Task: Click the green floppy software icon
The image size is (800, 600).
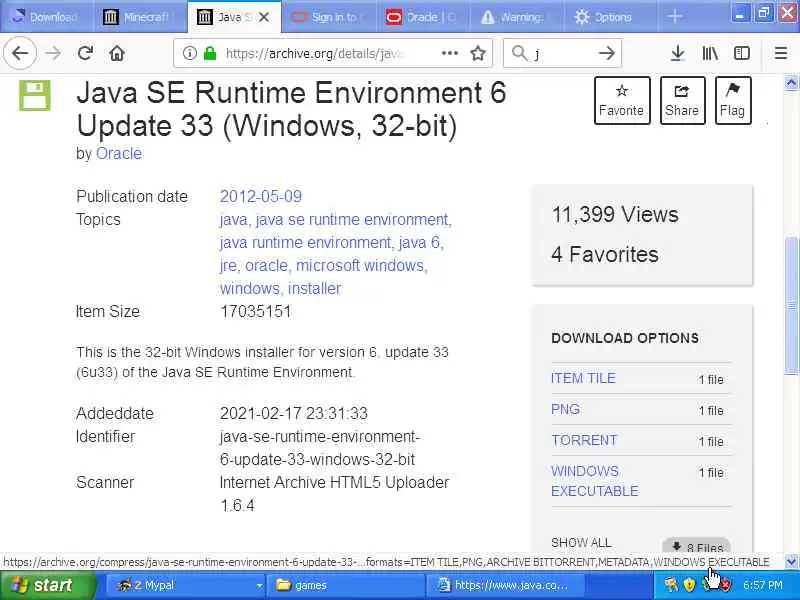Action: click(35, 95)
